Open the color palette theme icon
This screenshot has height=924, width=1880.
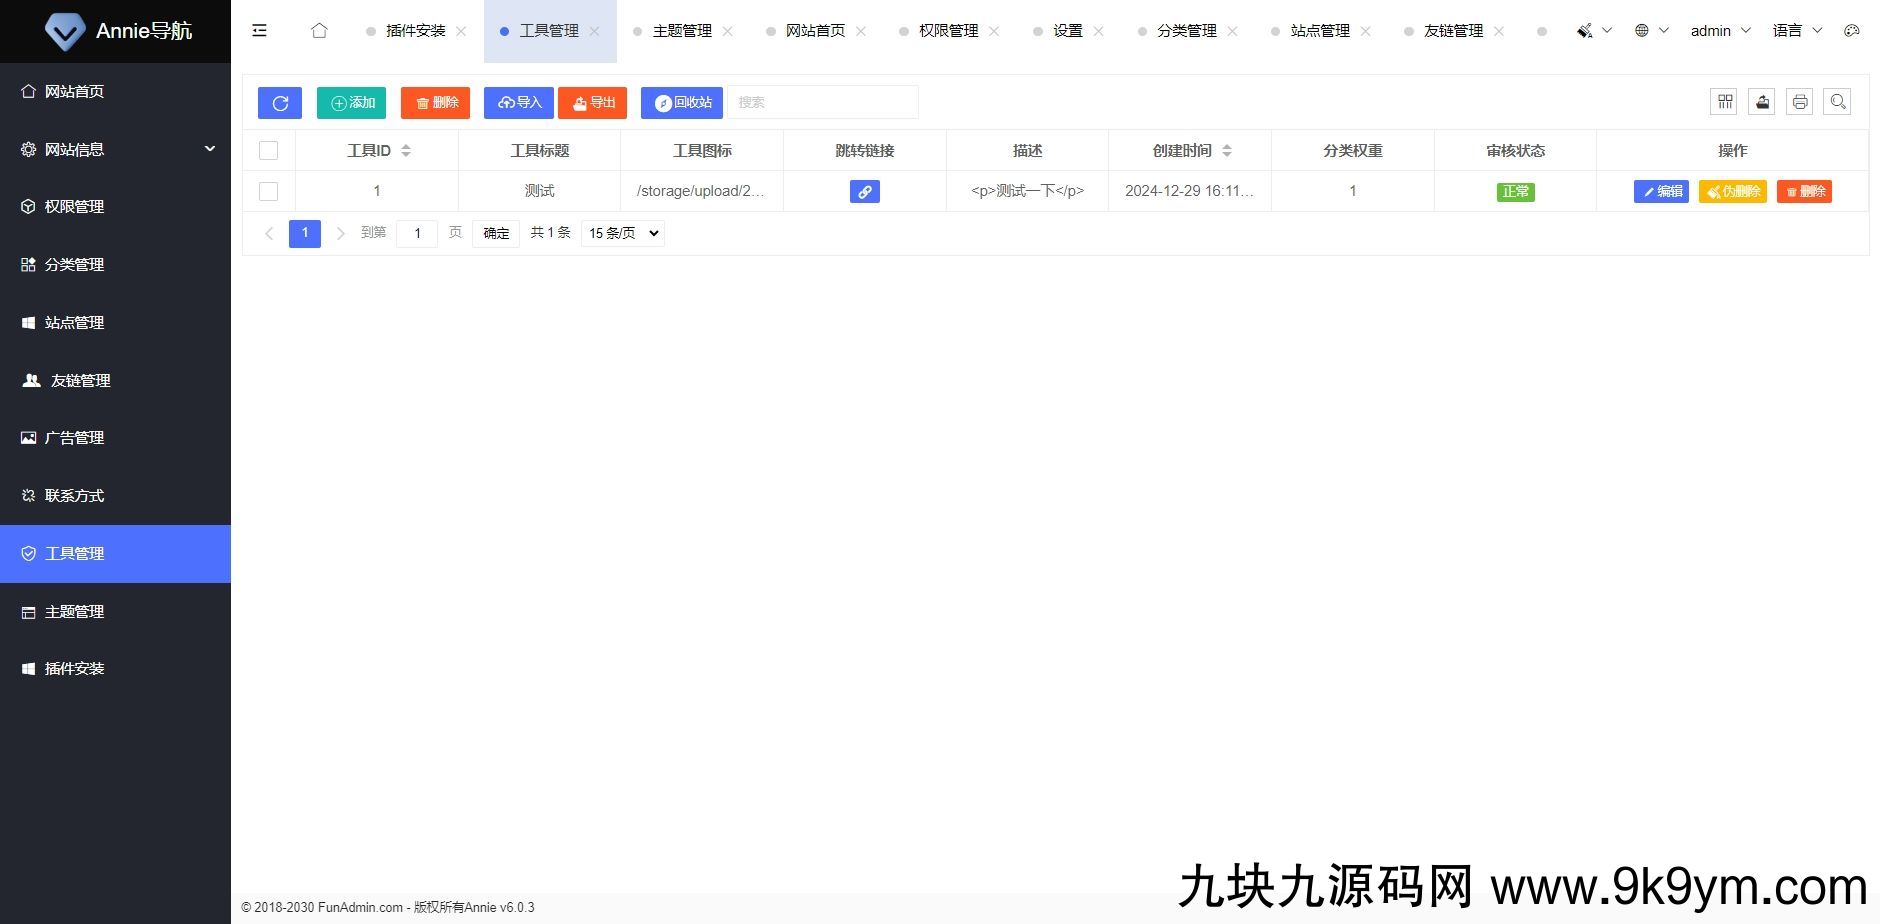click(x=1852, y=31)
